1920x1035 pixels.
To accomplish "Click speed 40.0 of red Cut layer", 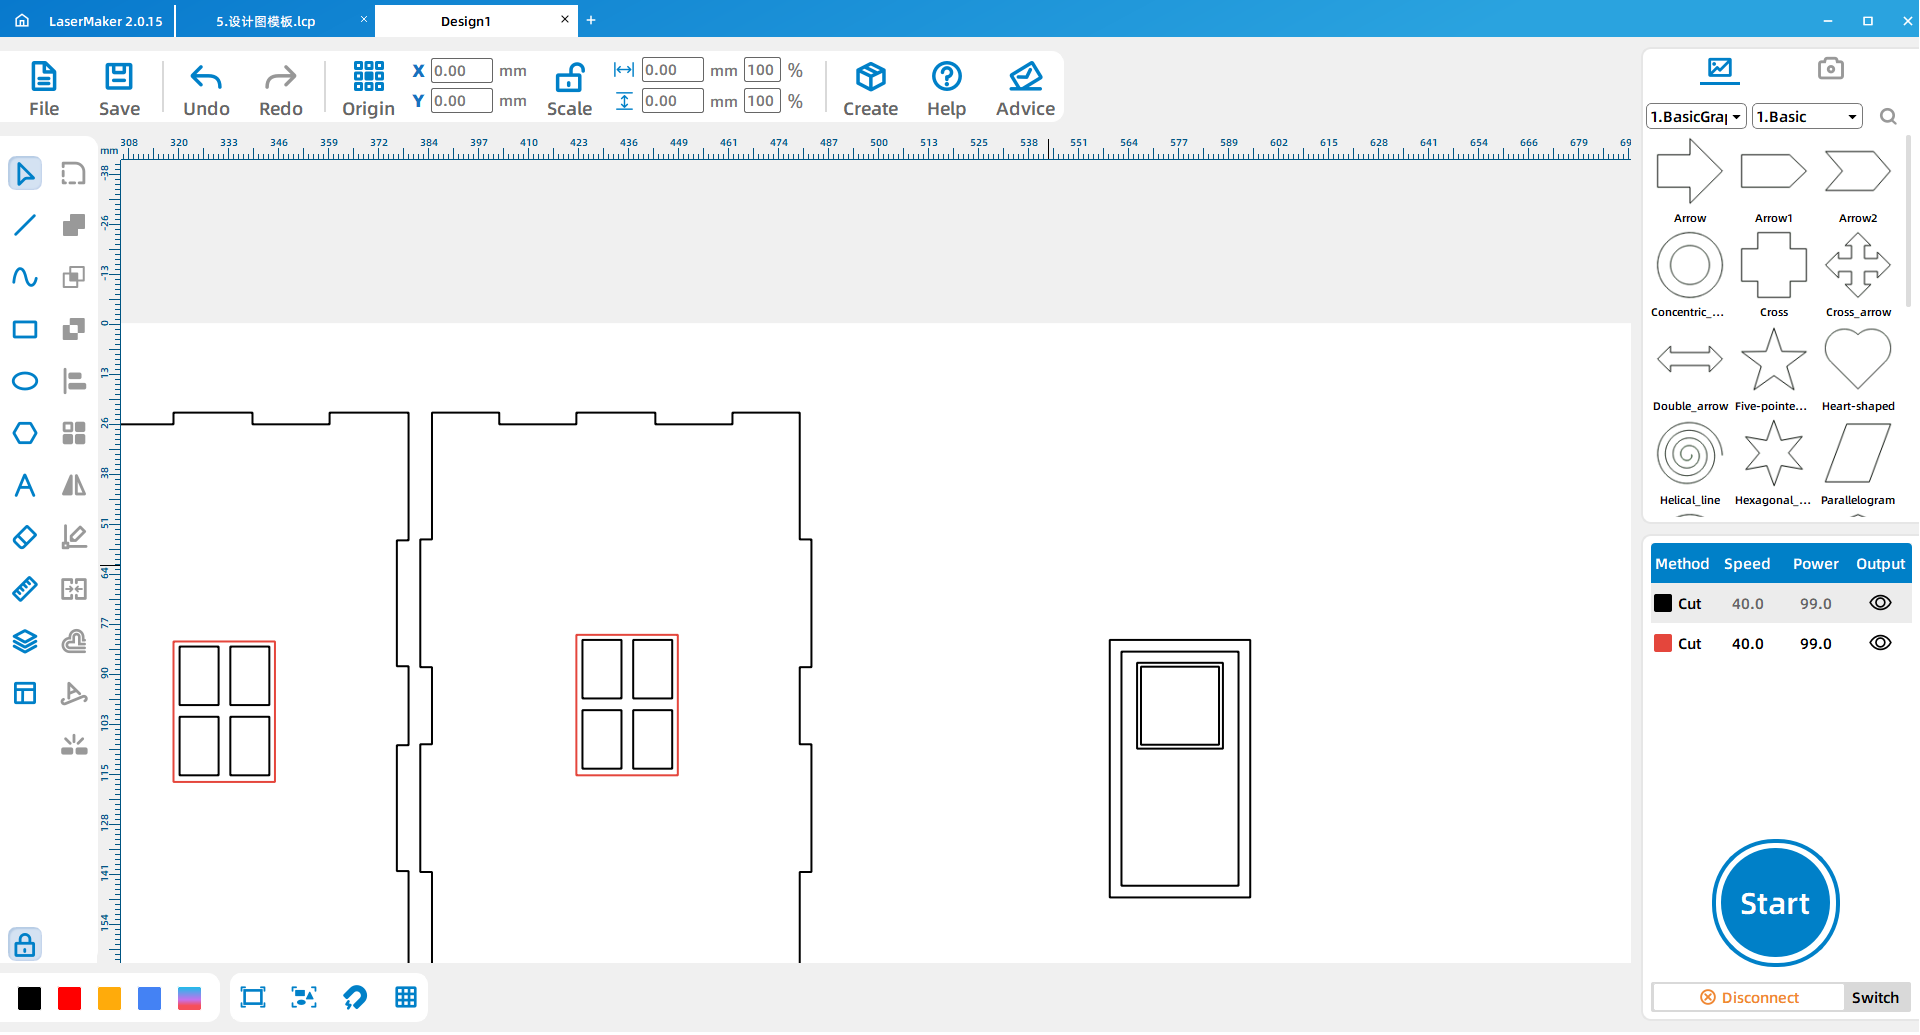I will [1747, 644].
